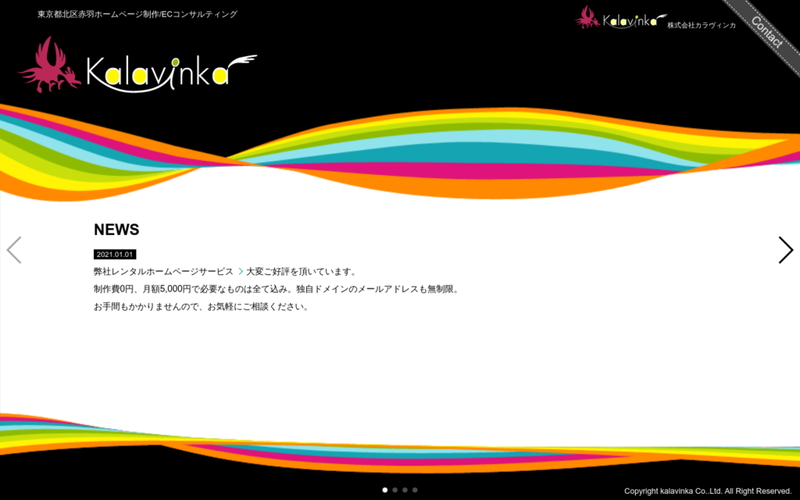Screen dimensions: 800x500
Task: Open the Contact corner ribbon
Action: point(766,32)
